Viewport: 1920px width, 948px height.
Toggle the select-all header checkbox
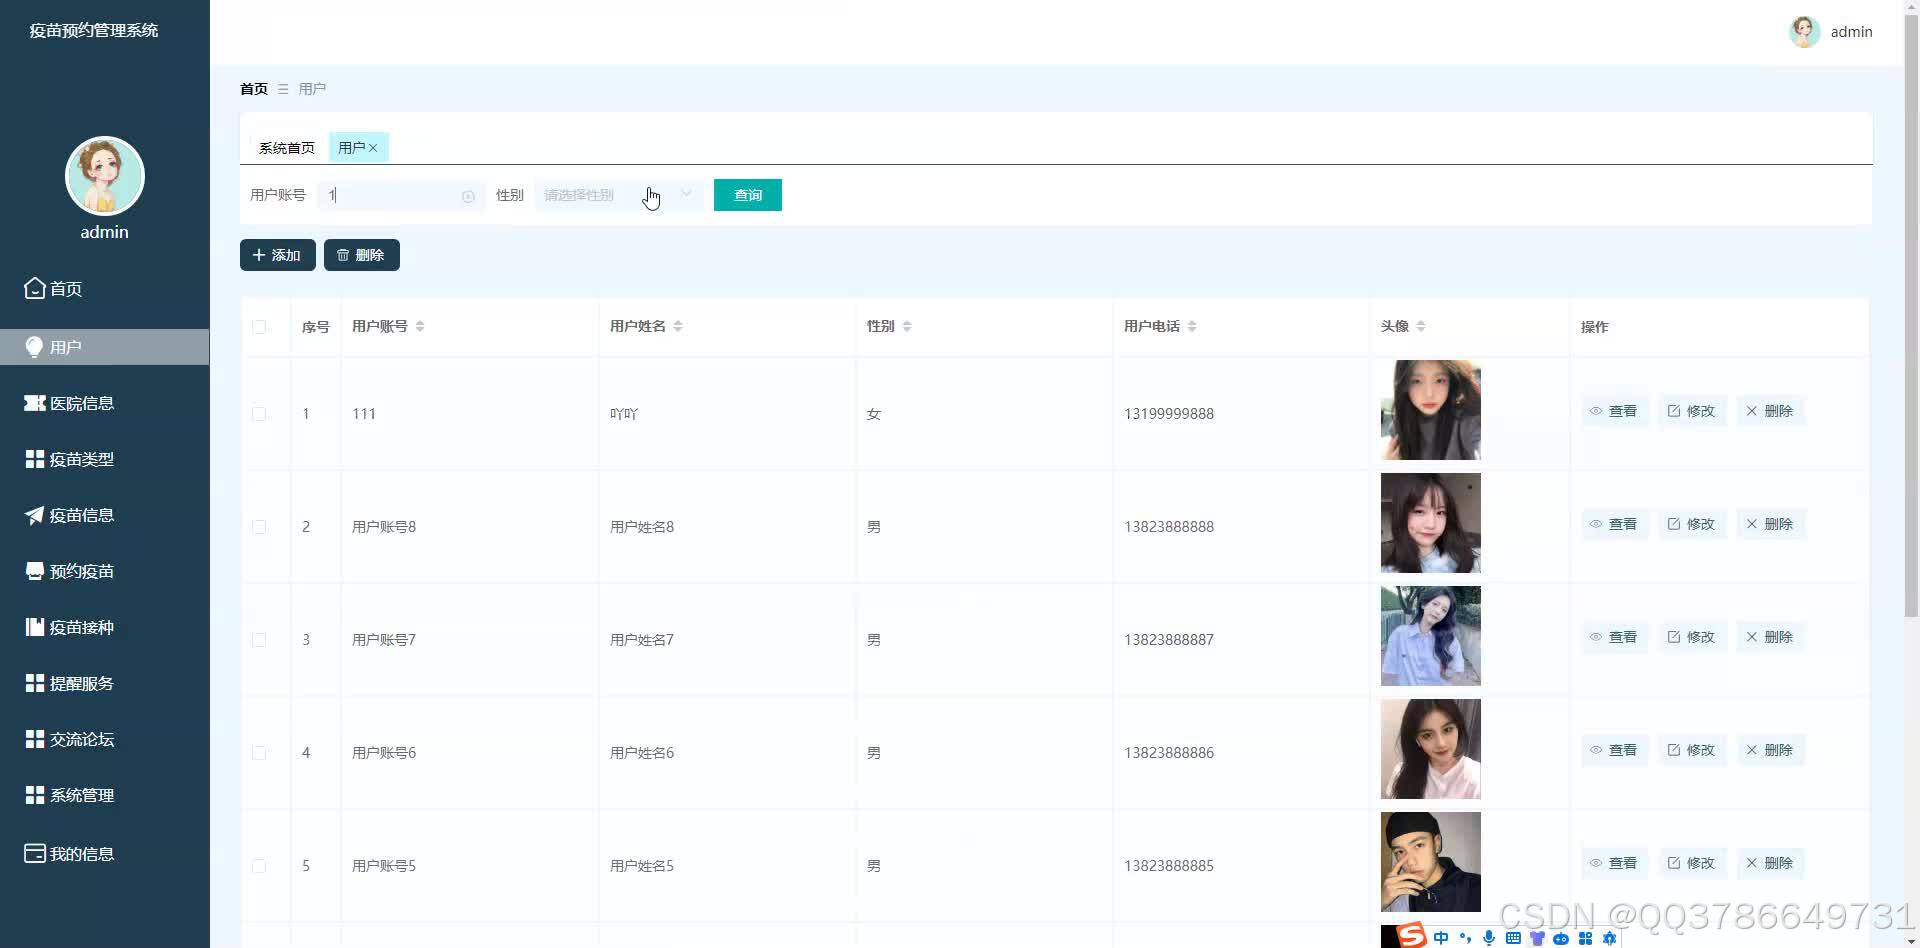click(259, 327)
